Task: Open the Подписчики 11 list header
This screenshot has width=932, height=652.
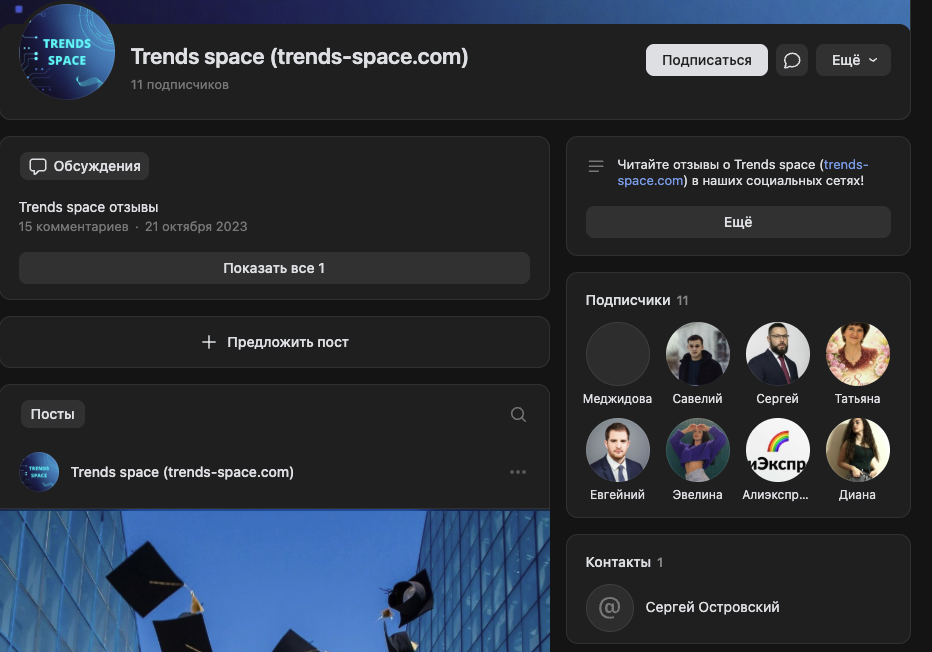Action: click(637, 300)
